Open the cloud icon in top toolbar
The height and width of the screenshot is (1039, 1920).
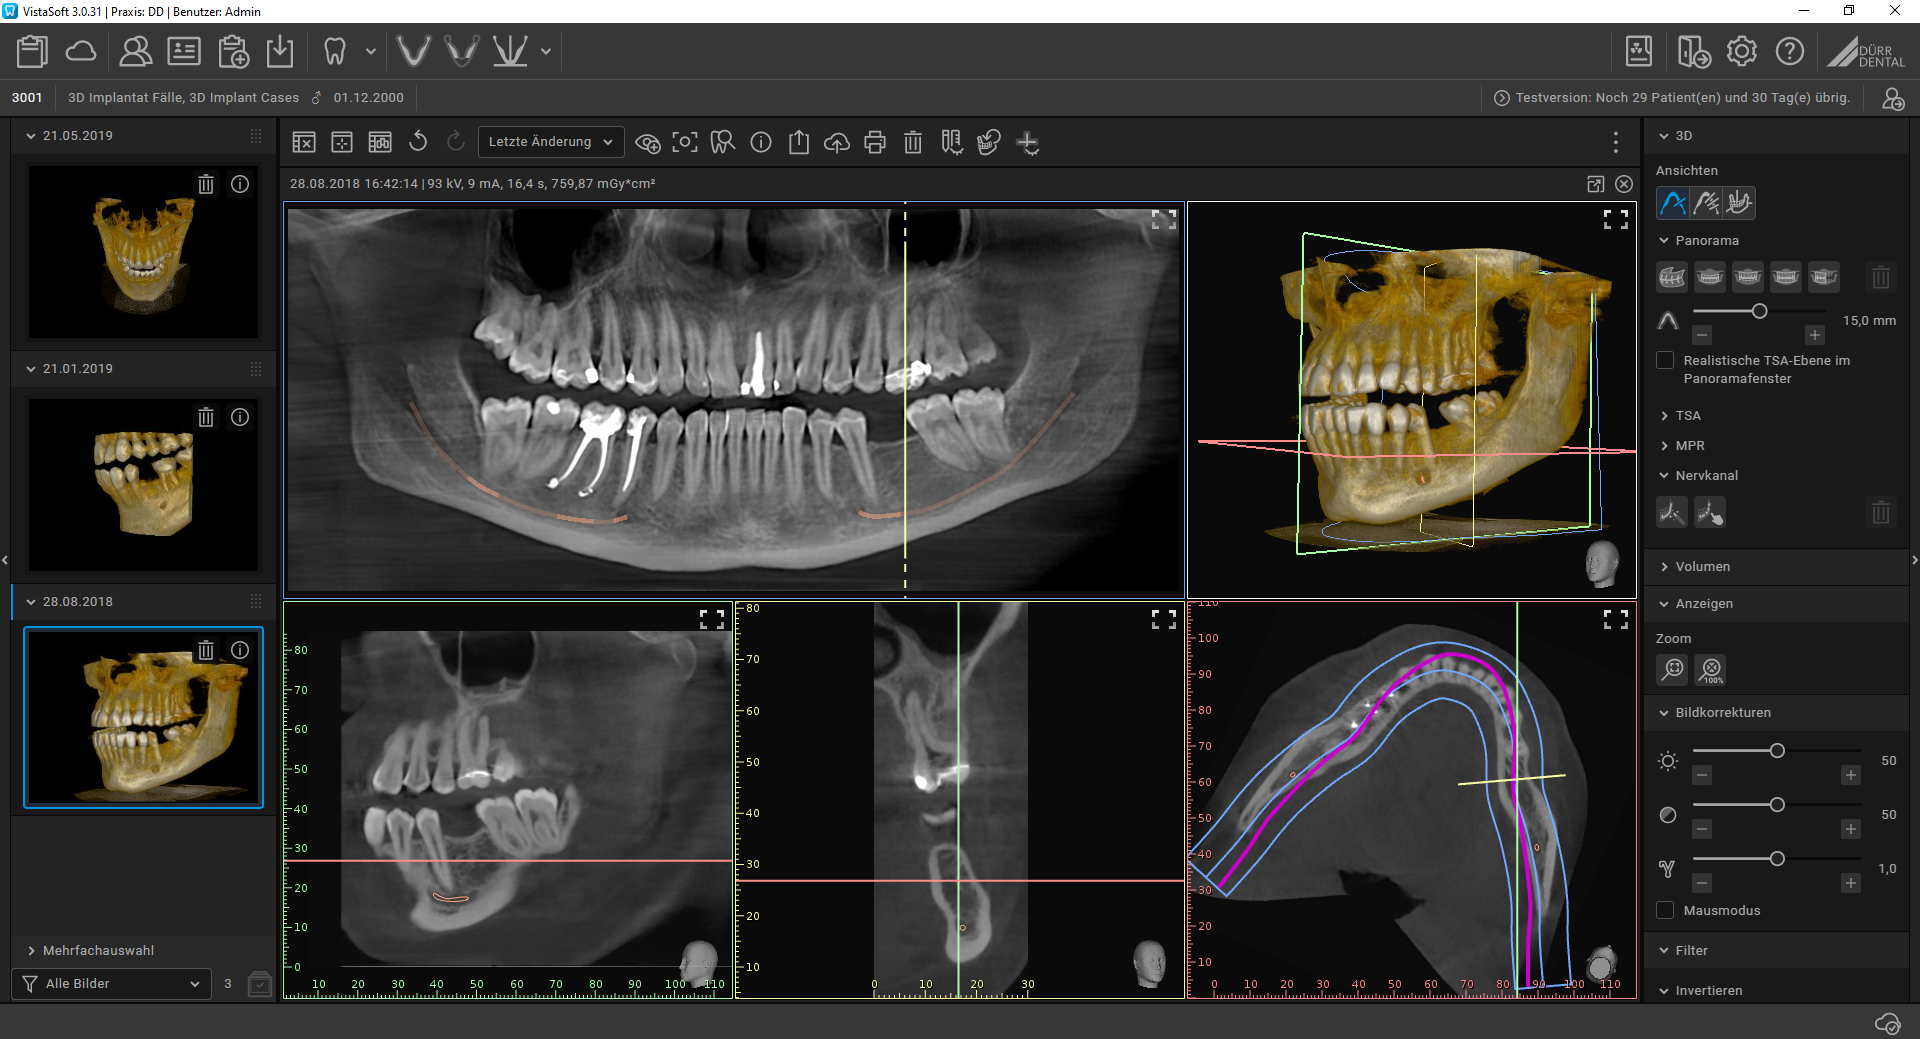(x=81, y=51)
